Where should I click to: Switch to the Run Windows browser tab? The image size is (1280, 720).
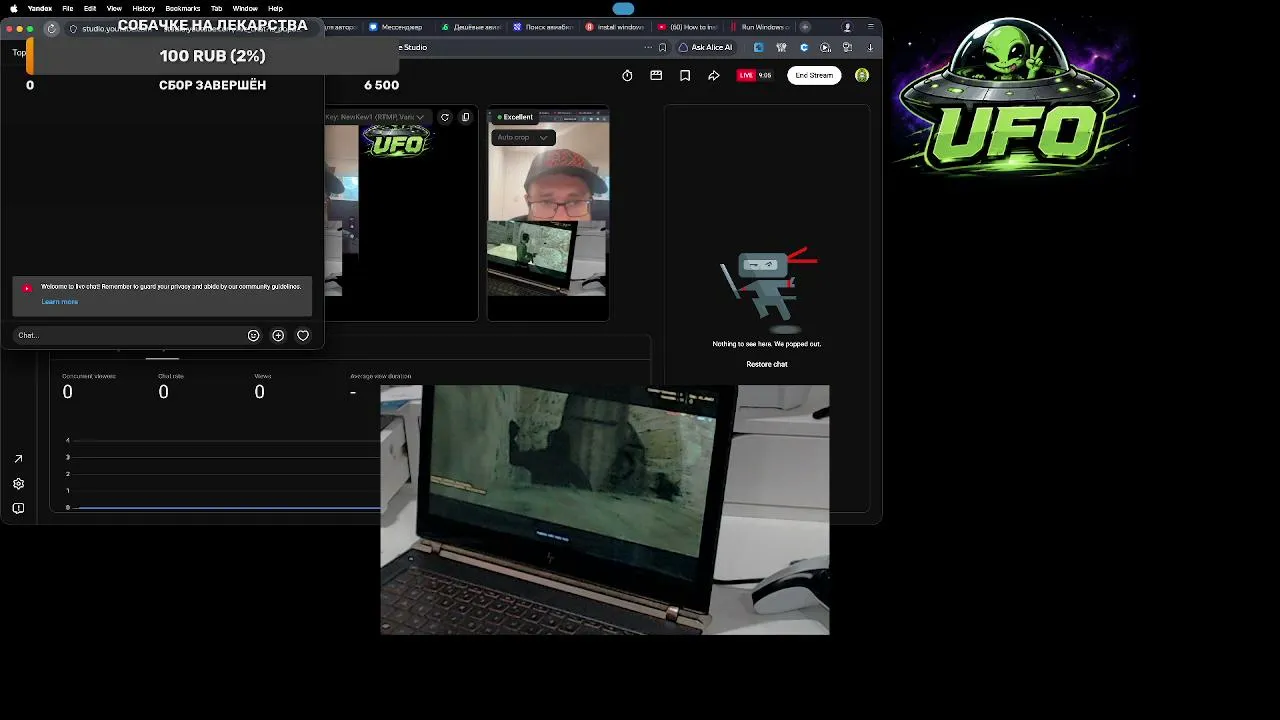760,27
